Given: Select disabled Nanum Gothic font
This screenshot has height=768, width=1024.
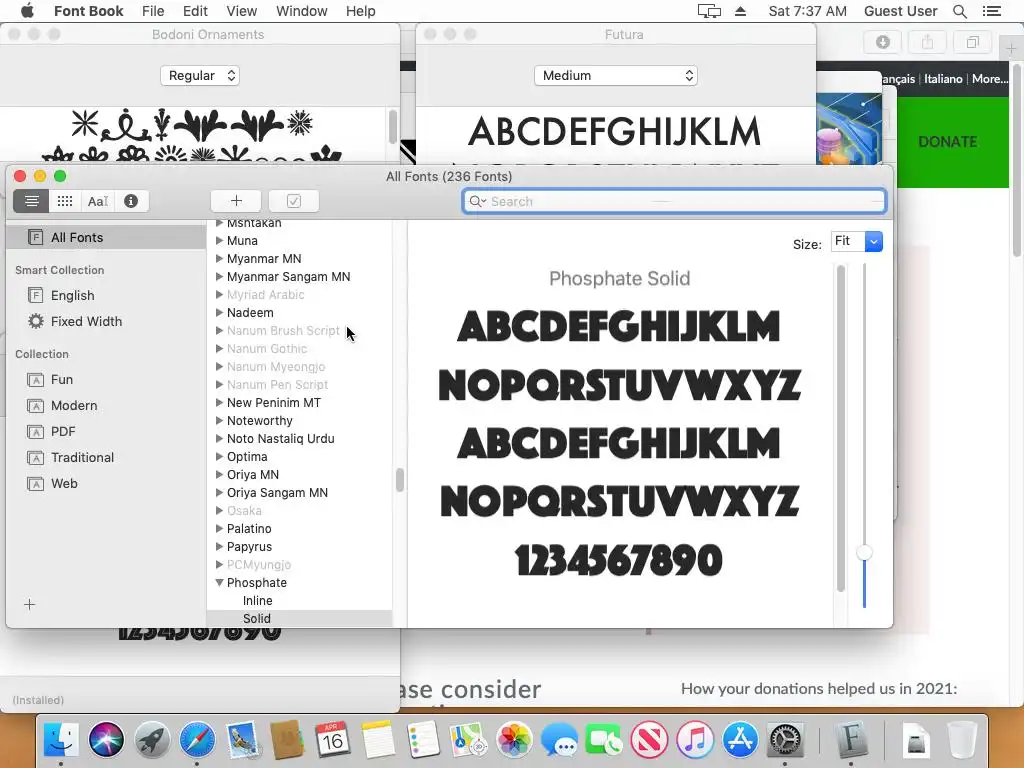Looking at the screenshot, I should click(266, 349).
